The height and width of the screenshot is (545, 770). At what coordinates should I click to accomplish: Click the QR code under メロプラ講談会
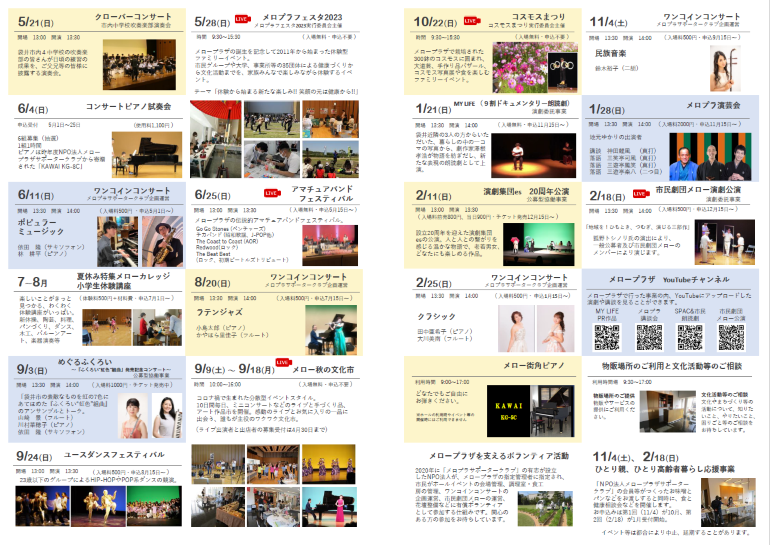click(647, 337)
